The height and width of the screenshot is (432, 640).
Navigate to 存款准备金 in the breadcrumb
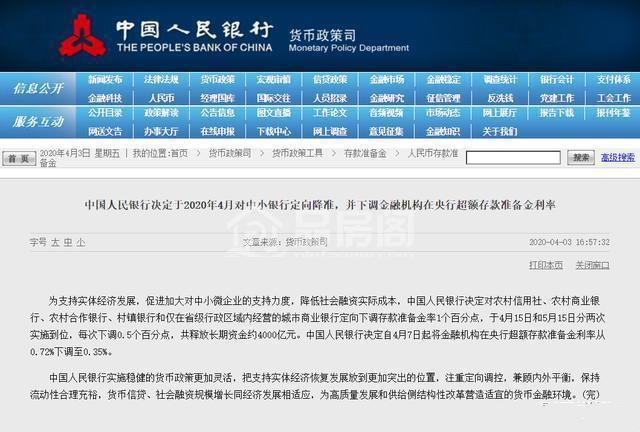(x=364, y=153)
